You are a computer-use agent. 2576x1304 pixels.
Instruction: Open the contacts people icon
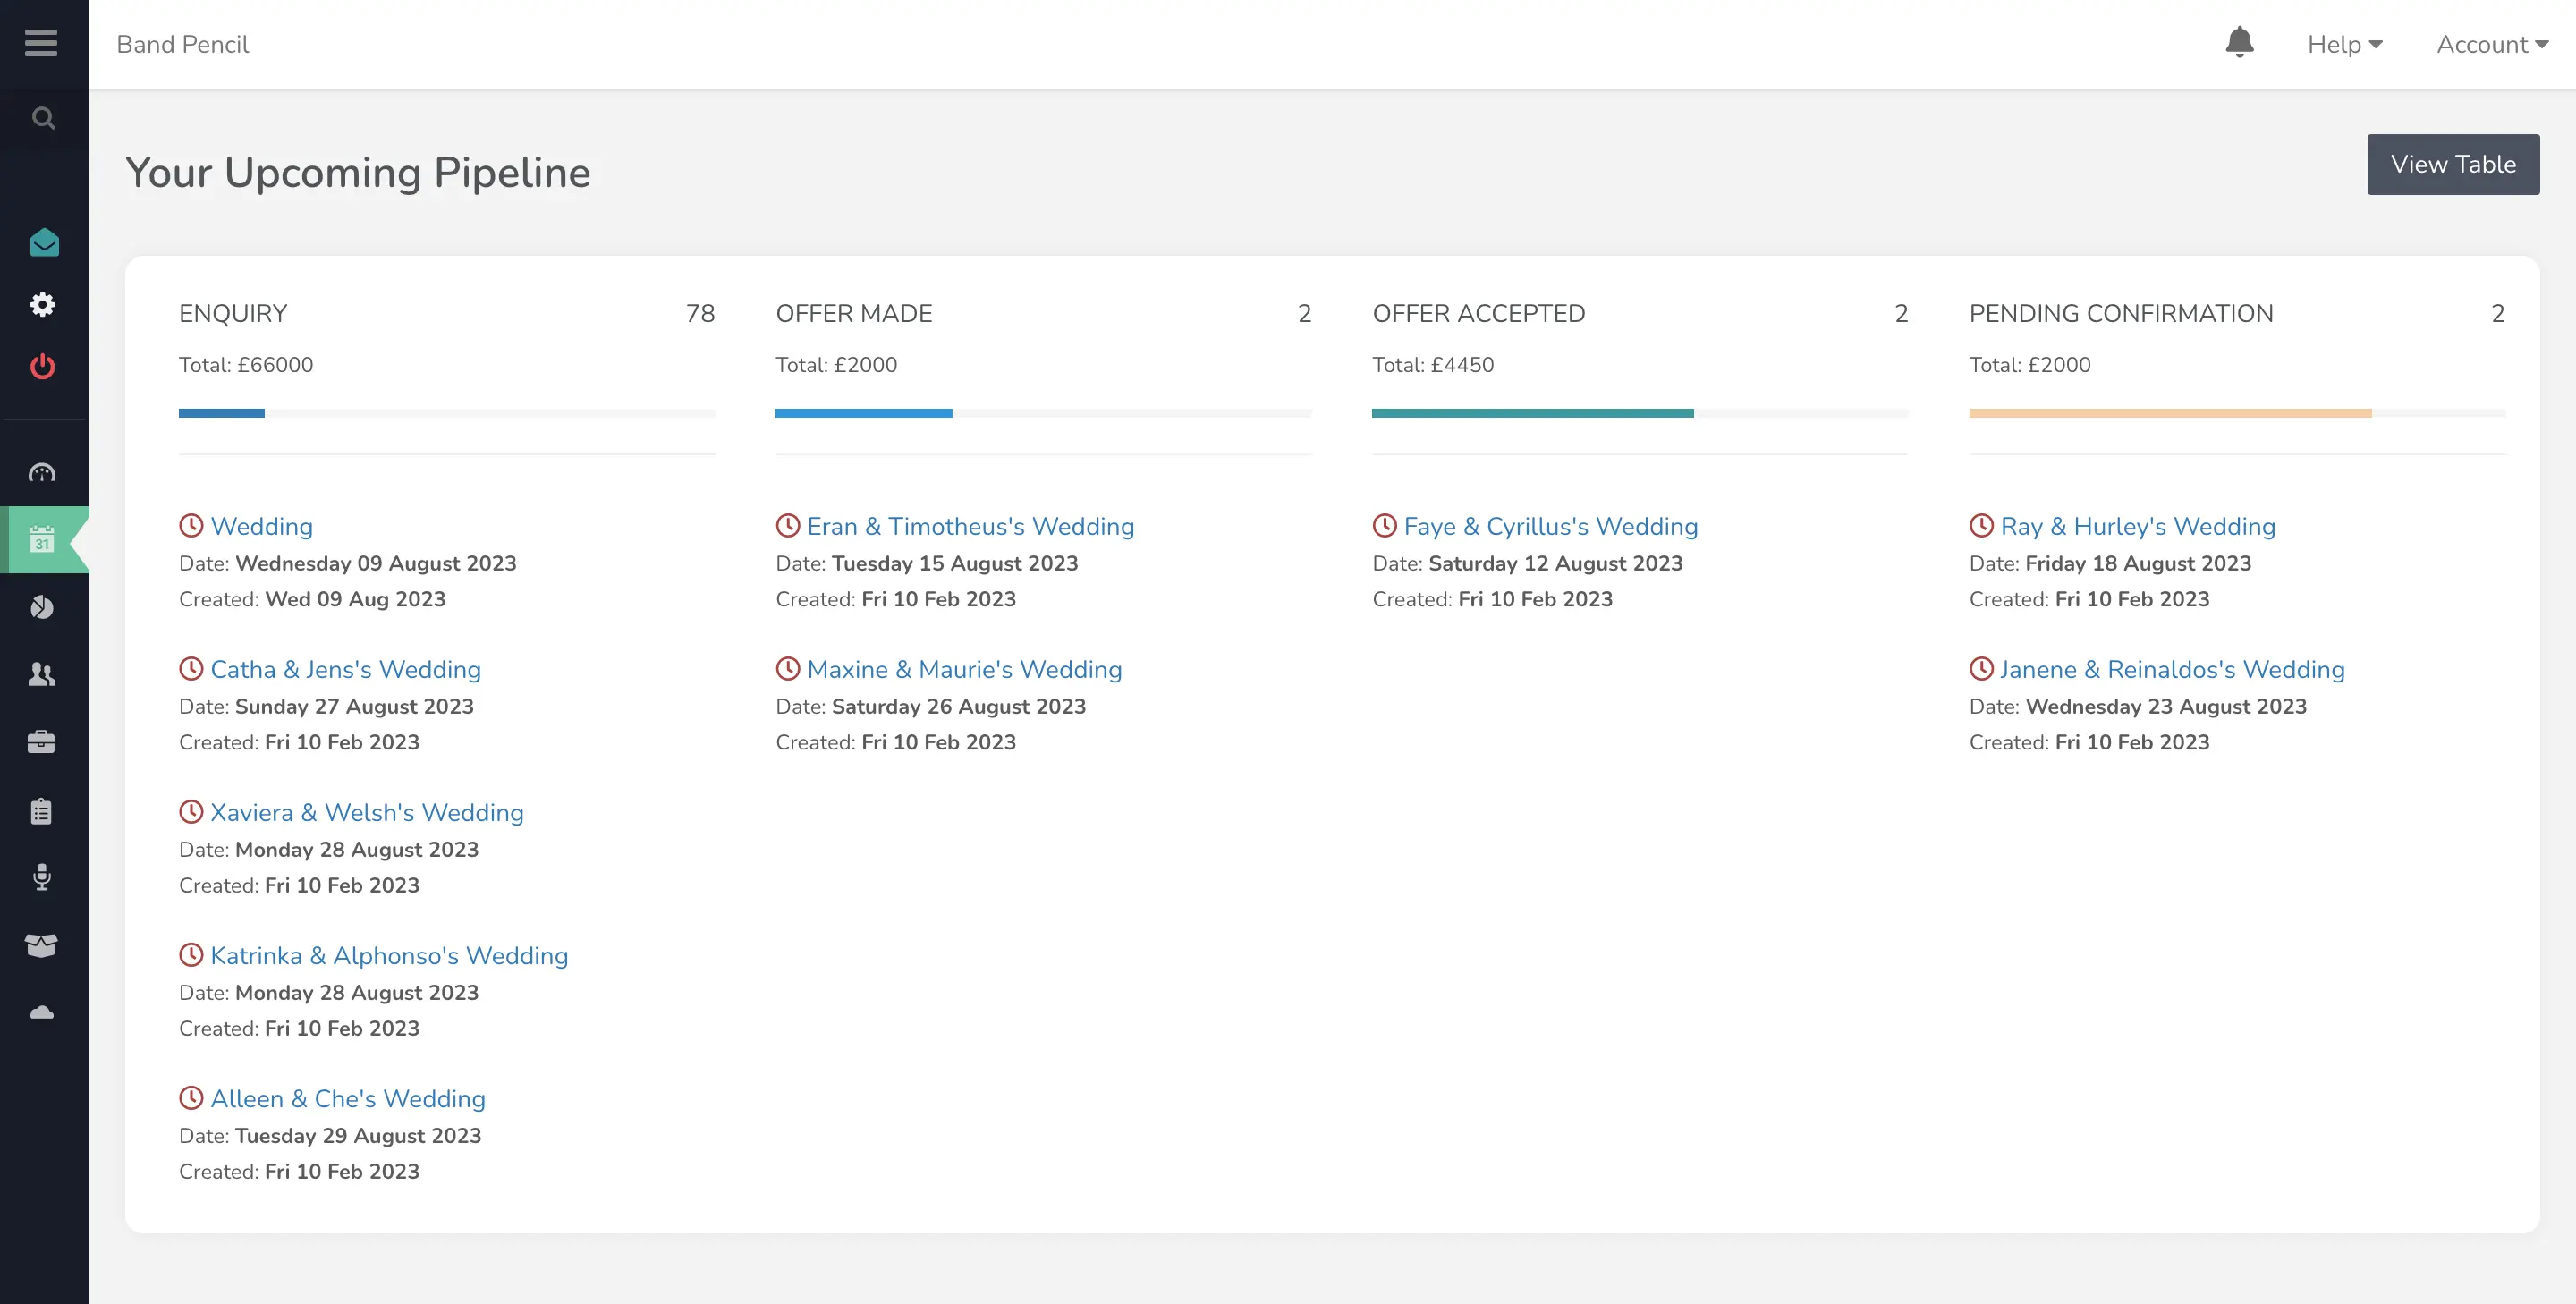(x=42, y=674)
